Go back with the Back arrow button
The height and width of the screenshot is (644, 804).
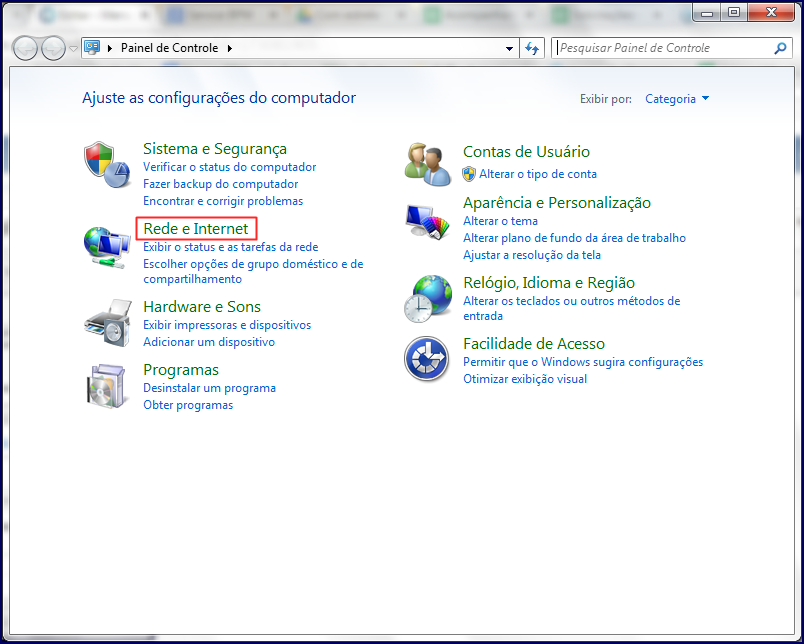[25, 49]
